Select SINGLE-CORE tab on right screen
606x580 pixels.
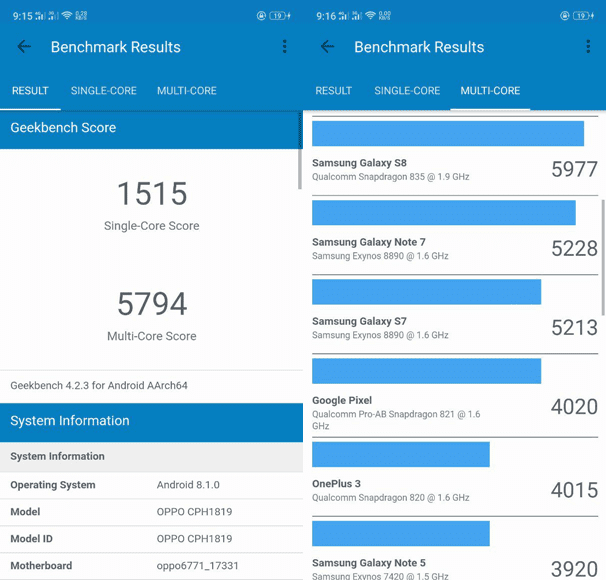point(407,91)
